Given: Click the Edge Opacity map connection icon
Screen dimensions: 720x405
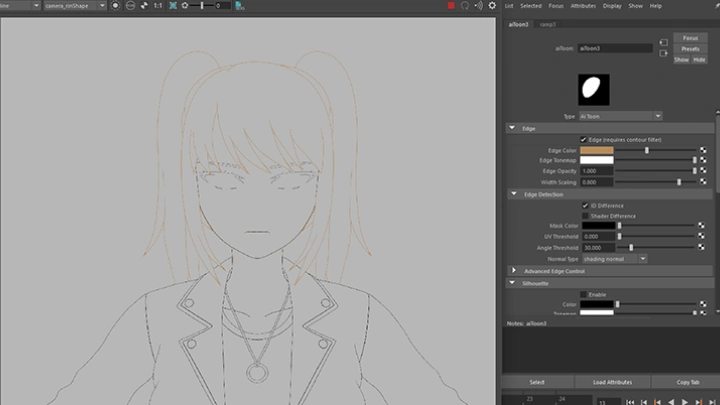Looking at the screenshot, I should click(x=703, y=170).
